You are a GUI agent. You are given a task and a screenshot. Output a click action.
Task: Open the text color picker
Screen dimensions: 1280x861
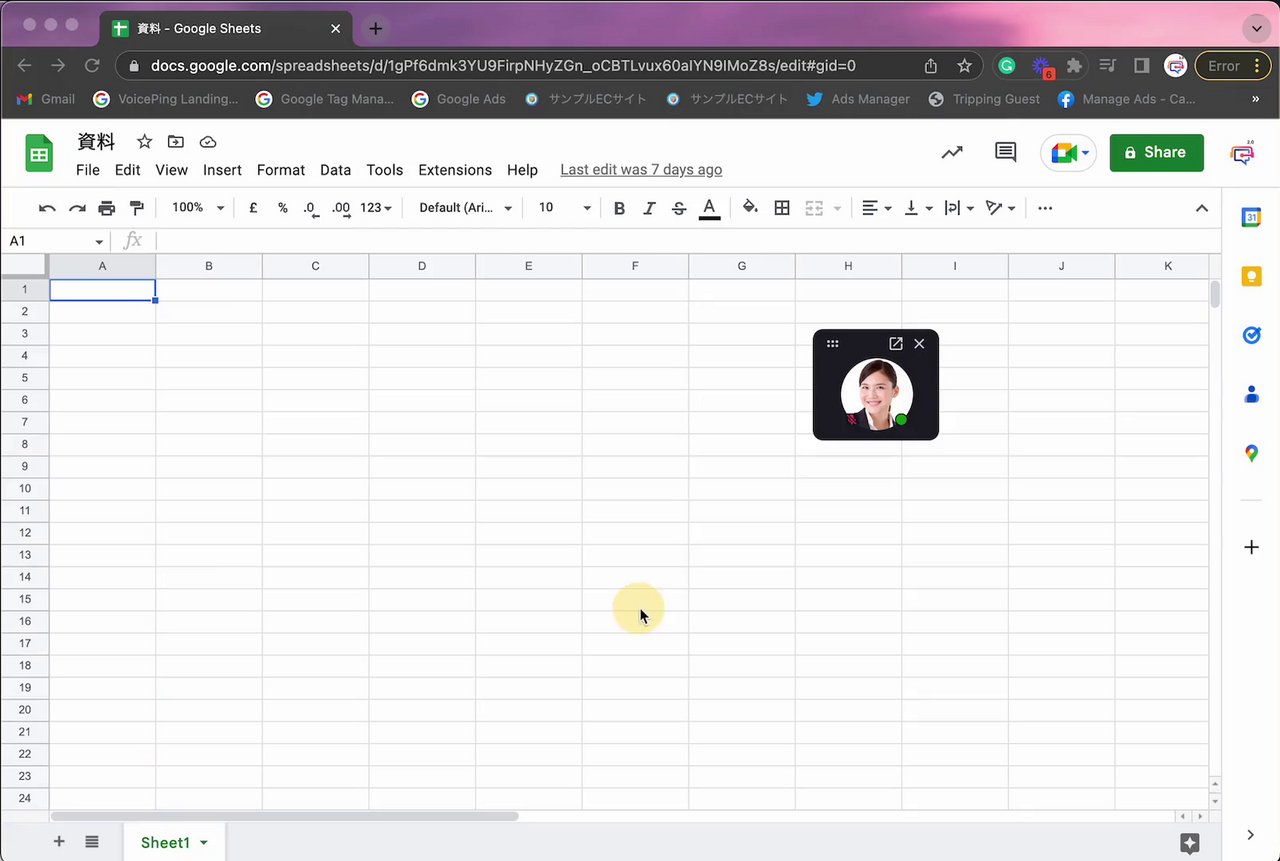pos(709,208)
